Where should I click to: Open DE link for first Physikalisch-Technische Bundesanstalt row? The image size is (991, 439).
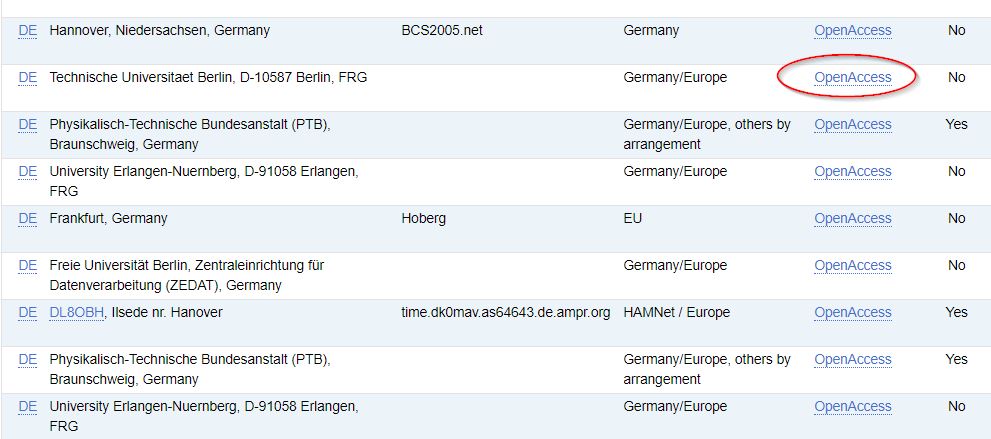point(28,124)
